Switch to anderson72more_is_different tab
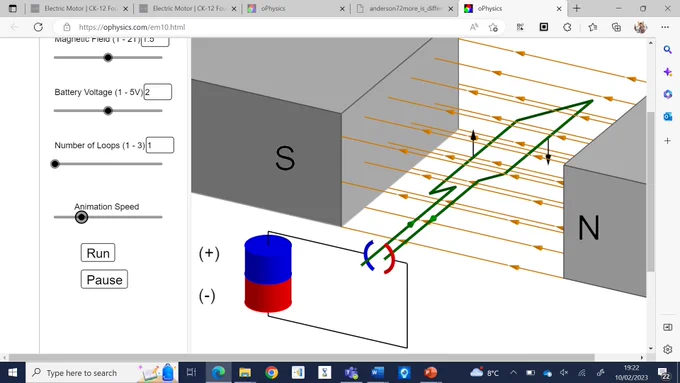The height and width of the screenshot is (383, 680). click(404, 8)
